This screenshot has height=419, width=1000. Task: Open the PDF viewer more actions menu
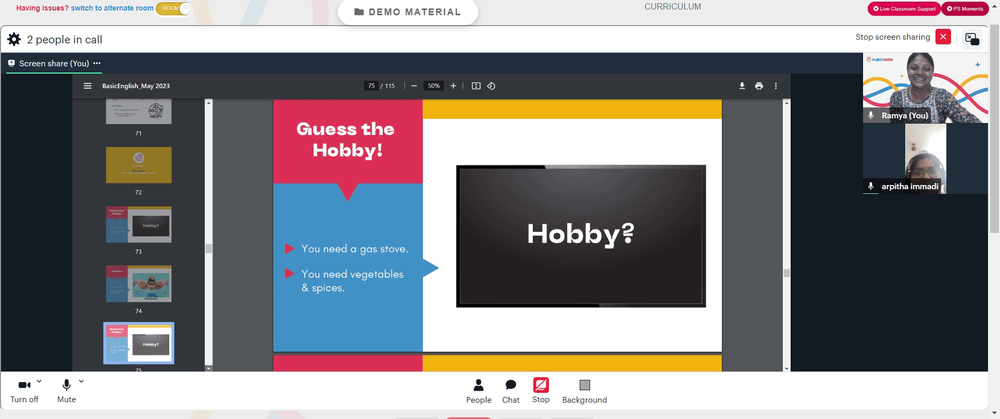776,86
